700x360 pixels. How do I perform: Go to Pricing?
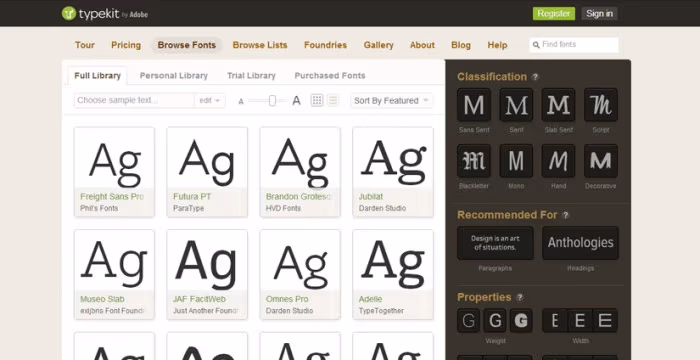[126, 45]
